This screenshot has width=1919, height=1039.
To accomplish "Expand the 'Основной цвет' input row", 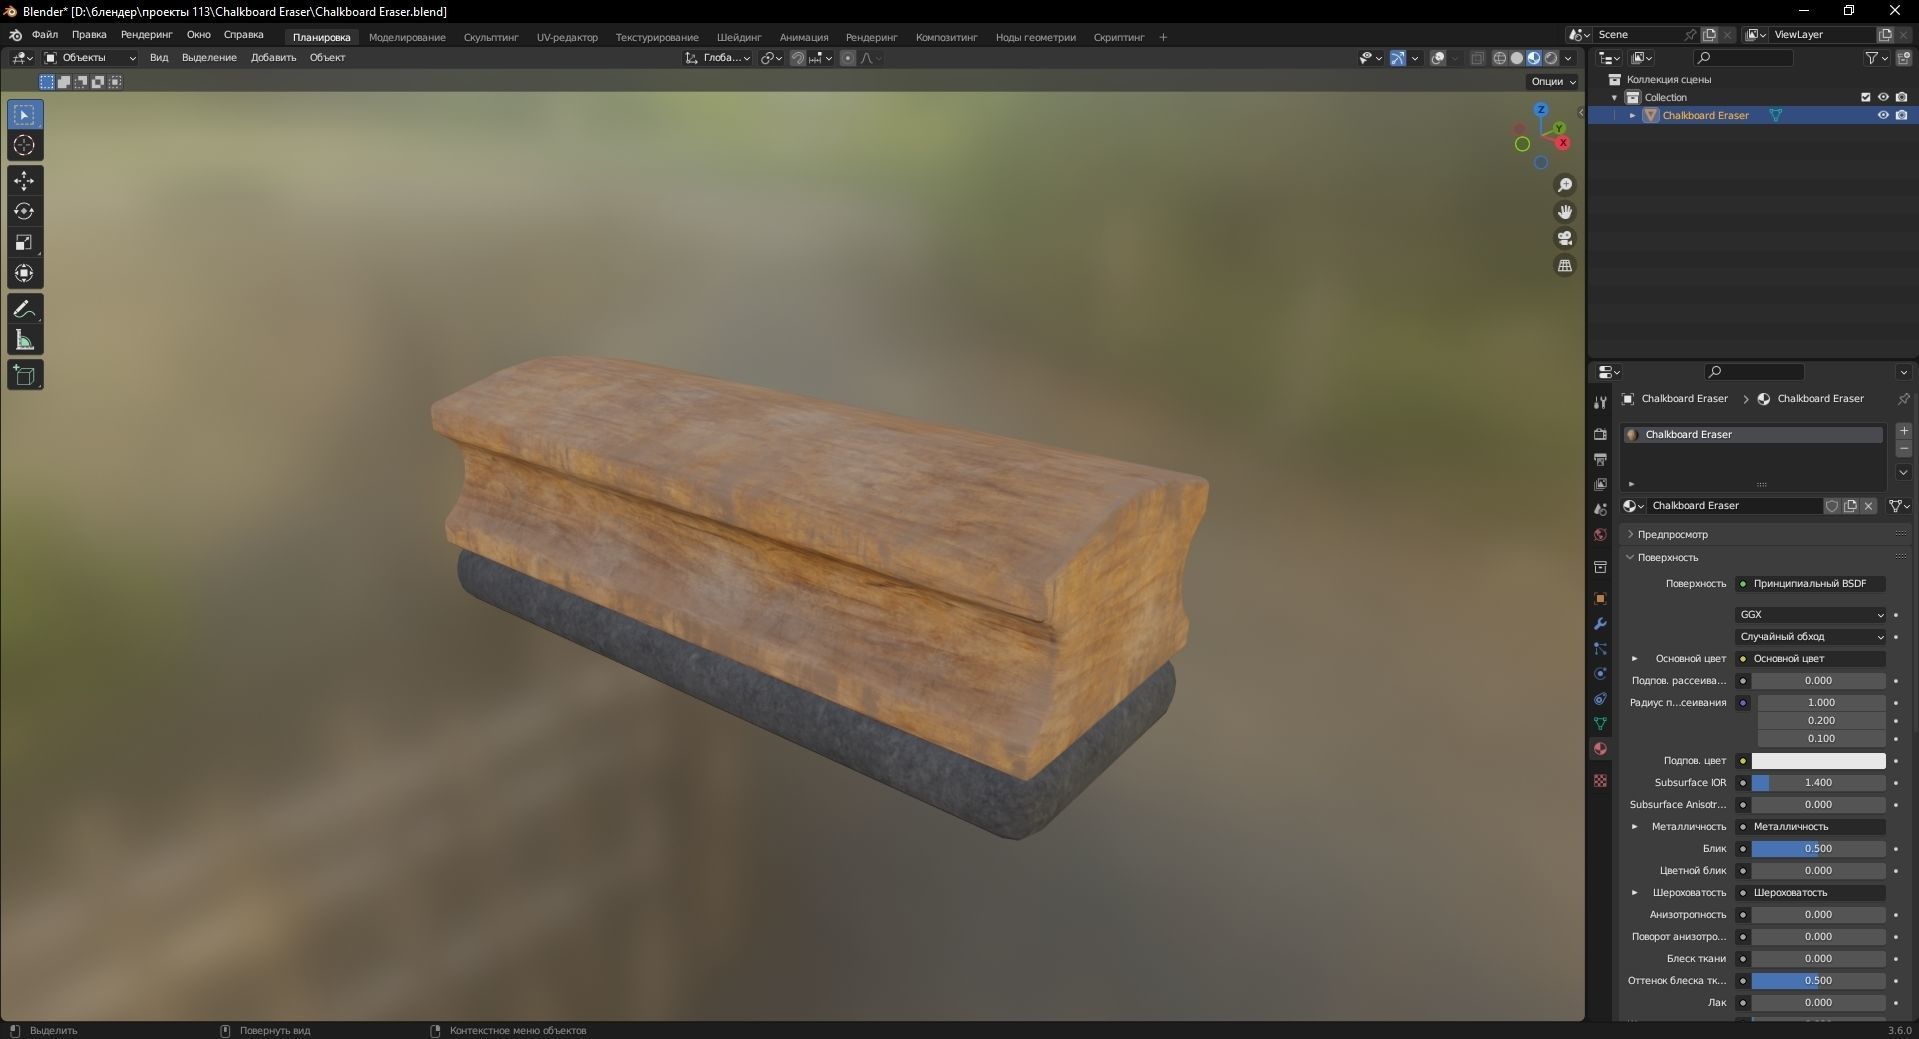I will 1635,659.
